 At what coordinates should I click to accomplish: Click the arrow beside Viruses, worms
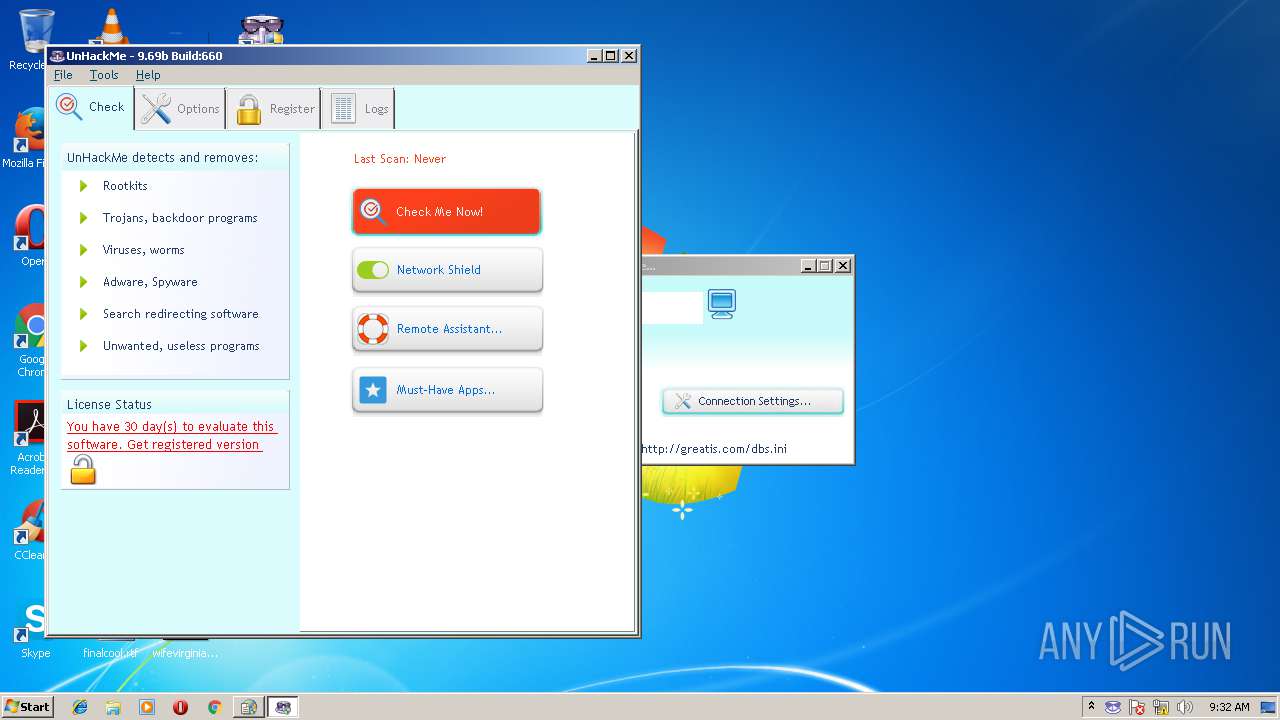point(83,250)
